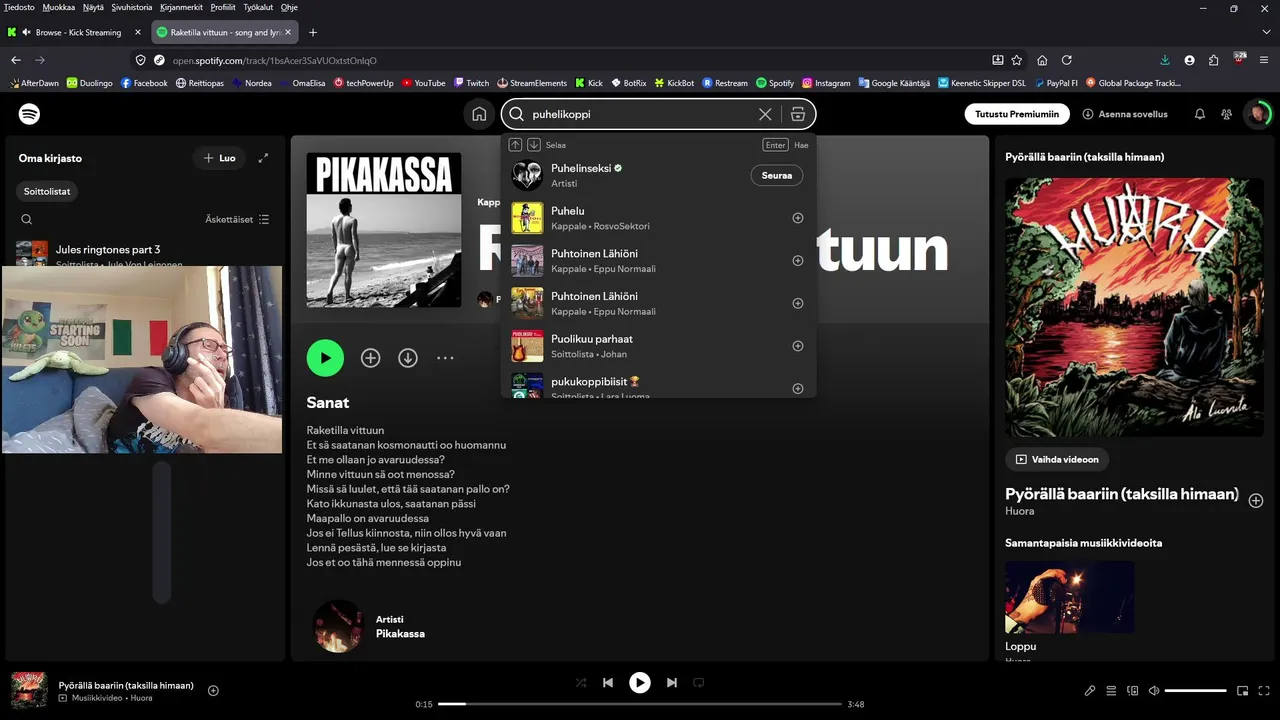Screen dimensions: 1280x720
Task: Open the notifications bell
Action: point(1200,114)
